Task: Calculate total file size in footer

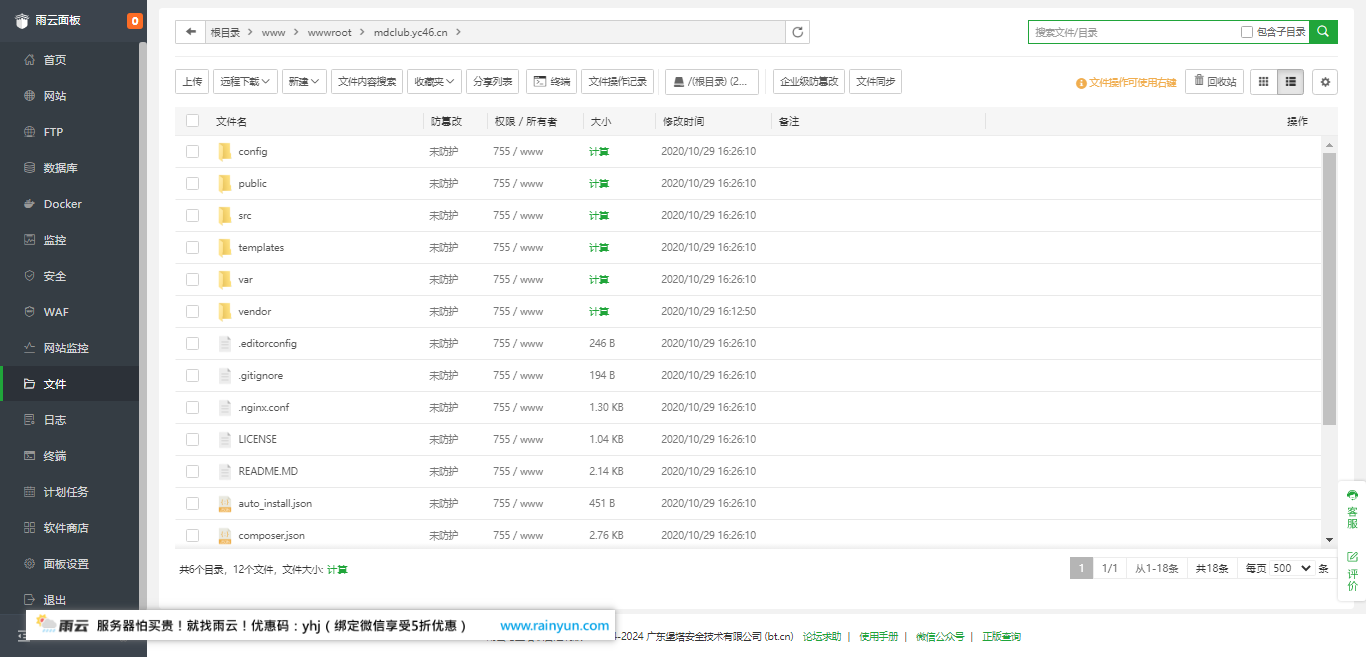Action: 337,569
